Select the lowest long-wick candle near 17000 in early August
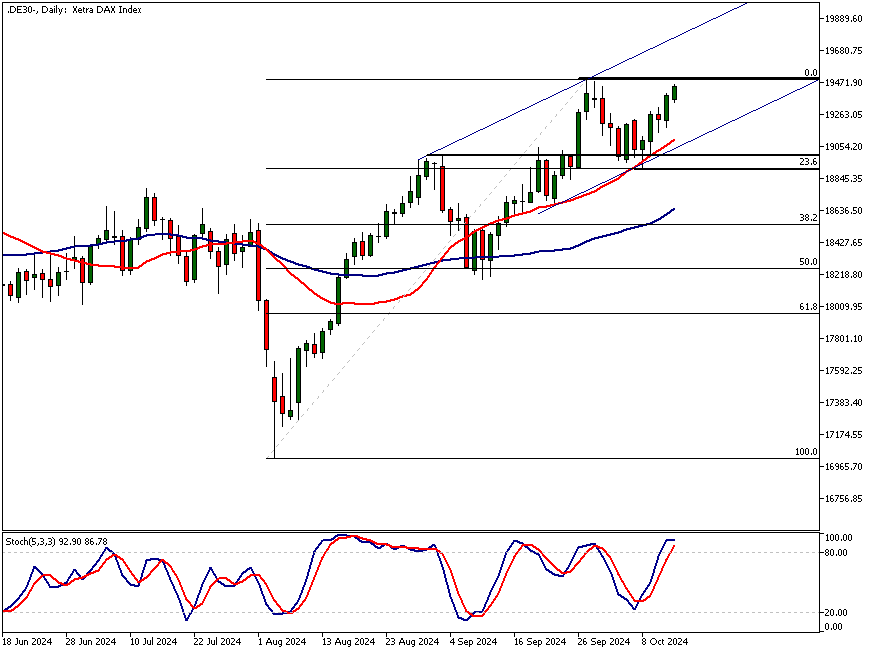 pyautogui.click(x=275, y=389)
